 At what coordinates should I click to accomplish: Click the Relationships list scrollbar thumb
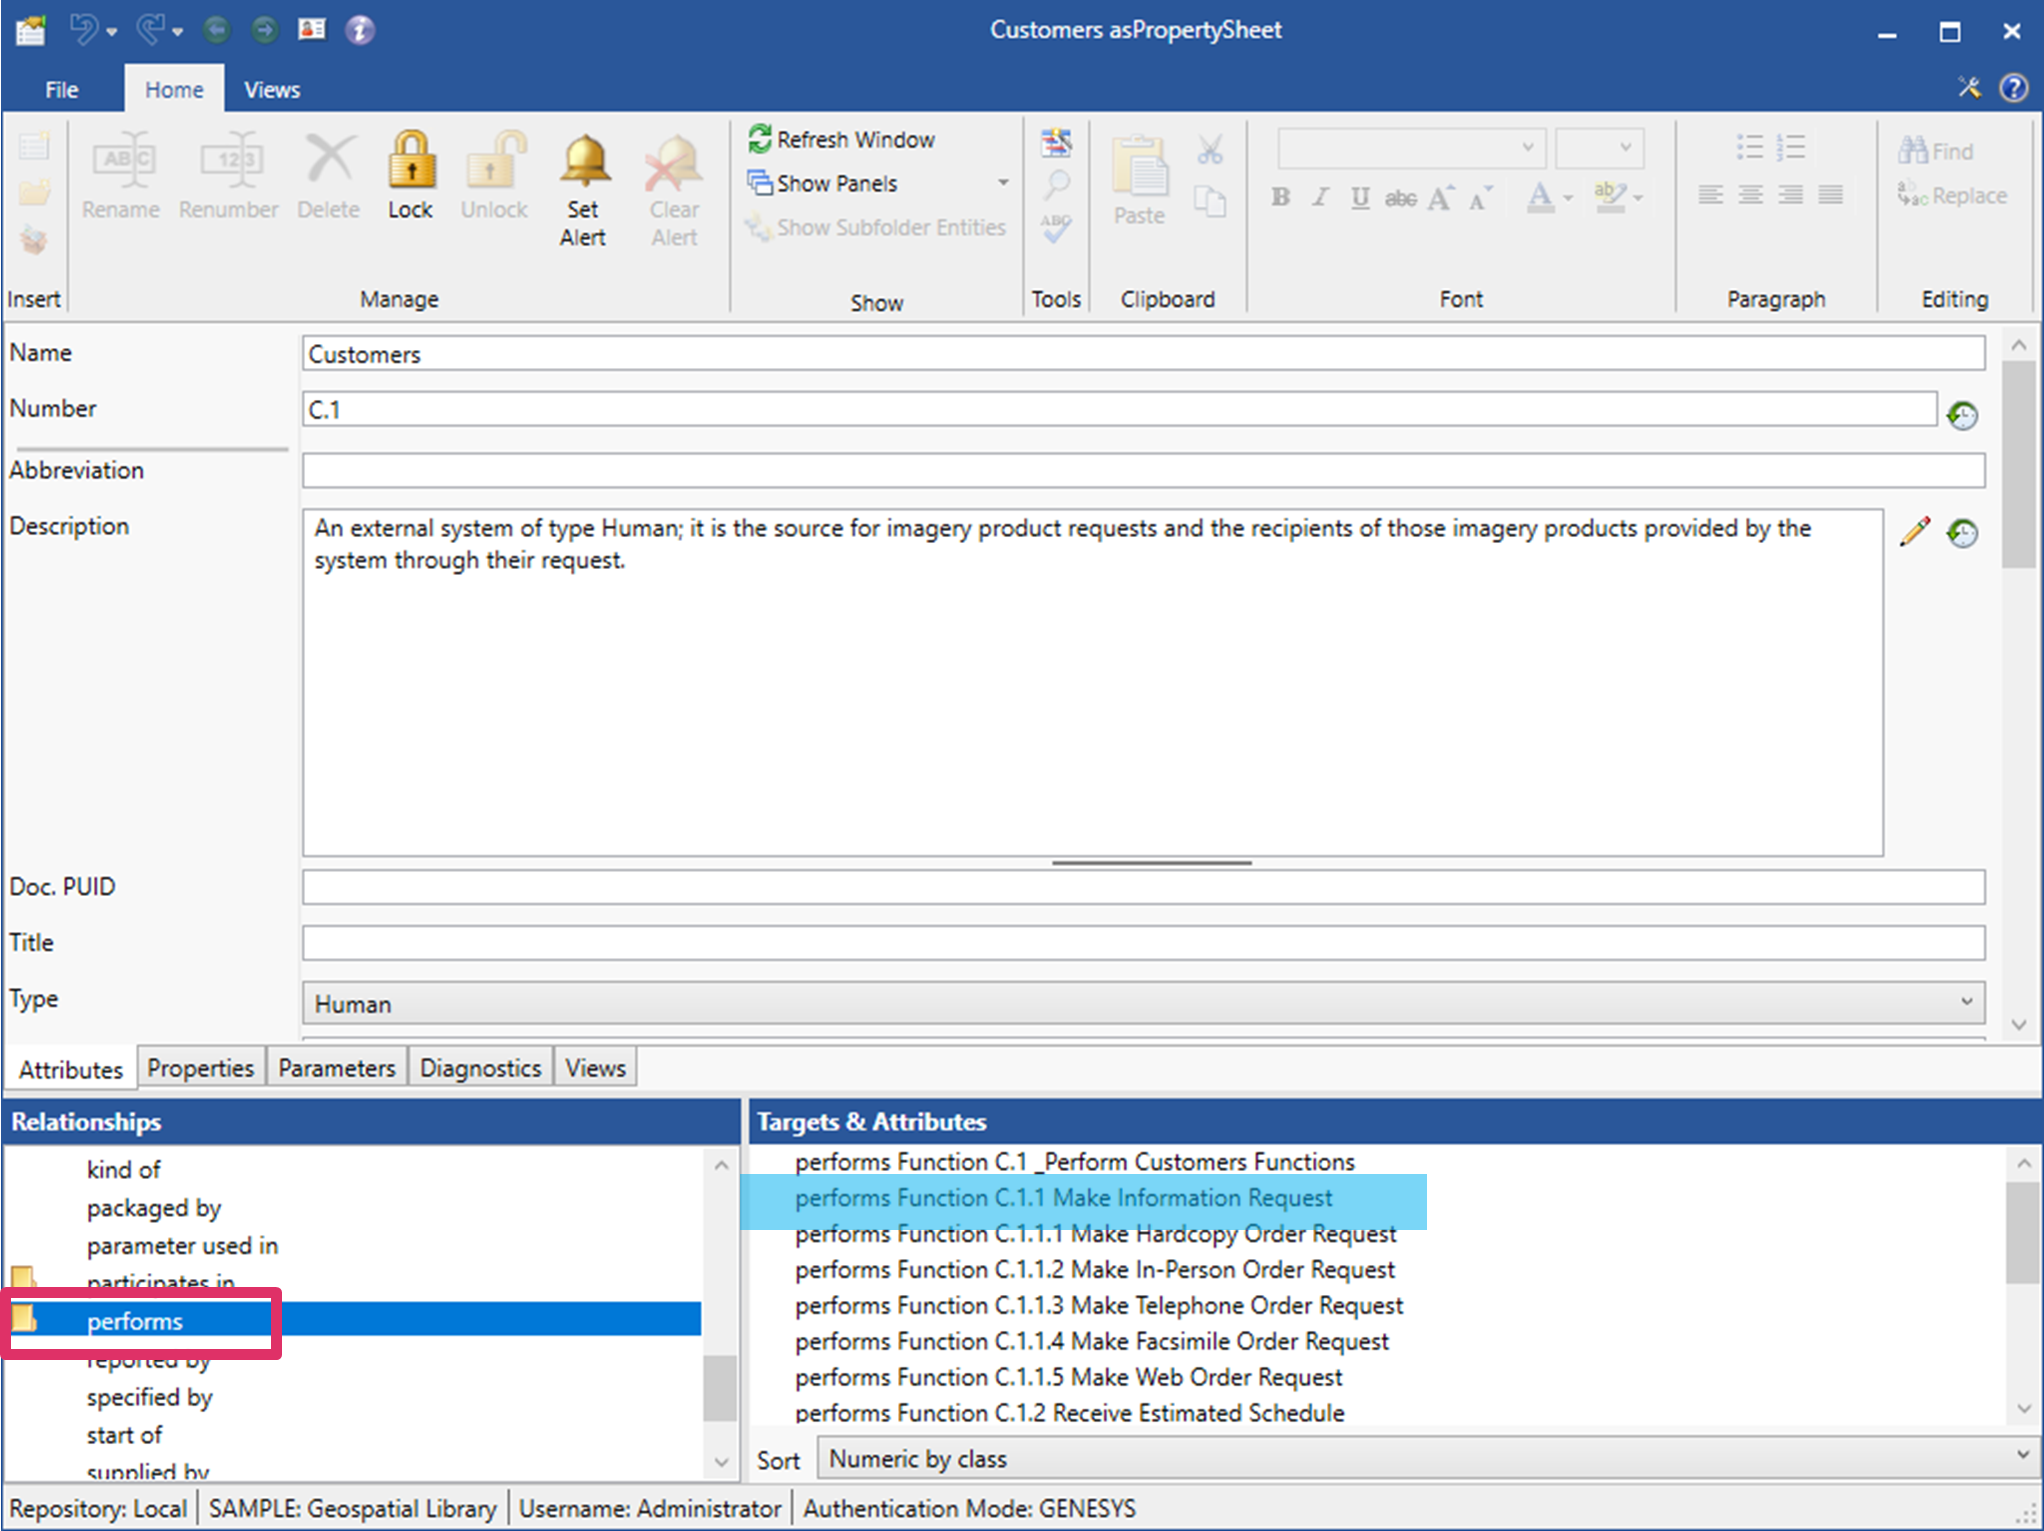click(x=719, y=1386)
